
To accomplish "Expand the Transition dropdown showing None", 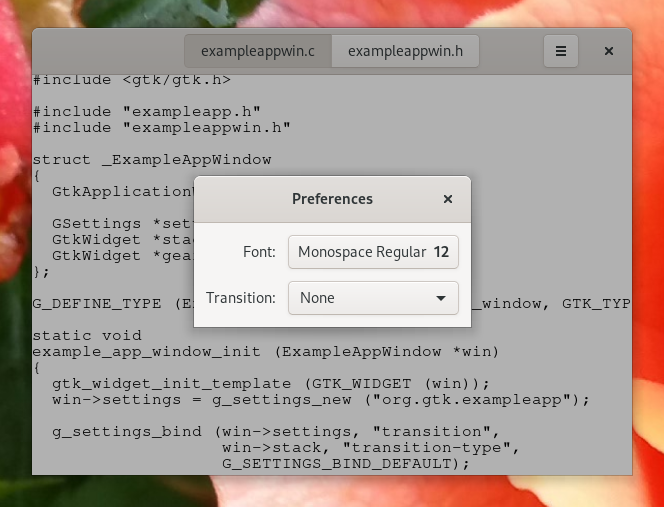I will (373, 298).
